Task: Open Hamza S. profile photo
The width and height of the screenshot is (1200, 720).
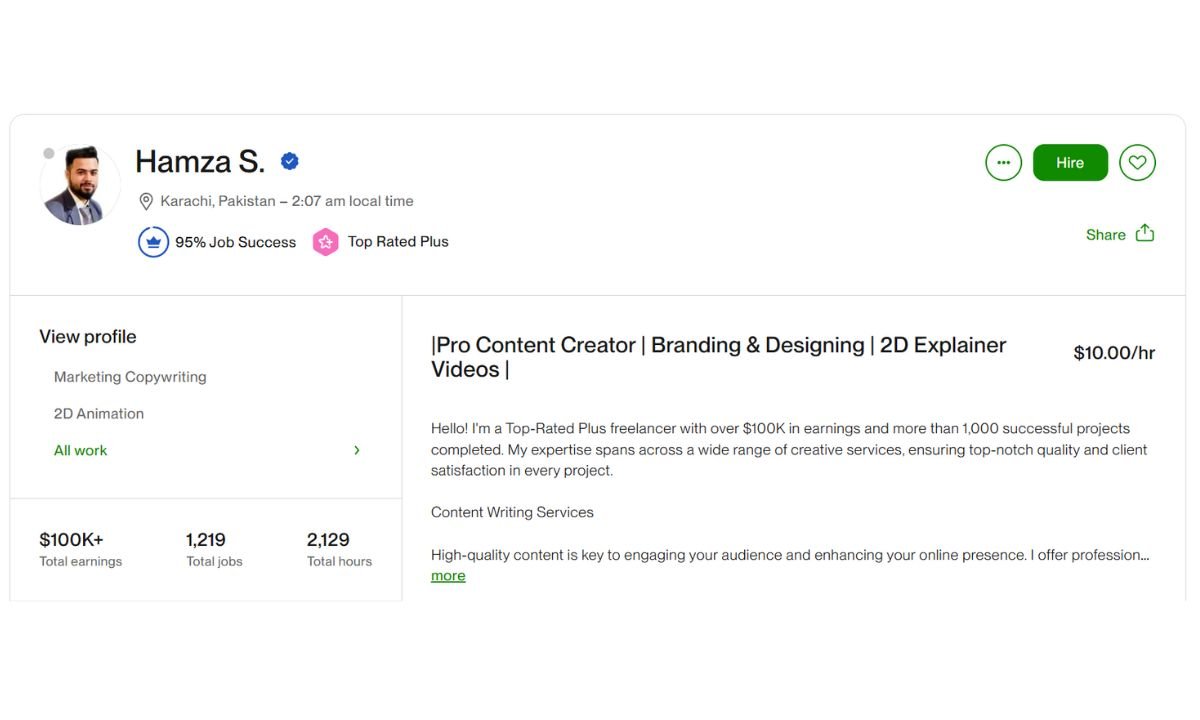Action: click(x=80, y=186)
